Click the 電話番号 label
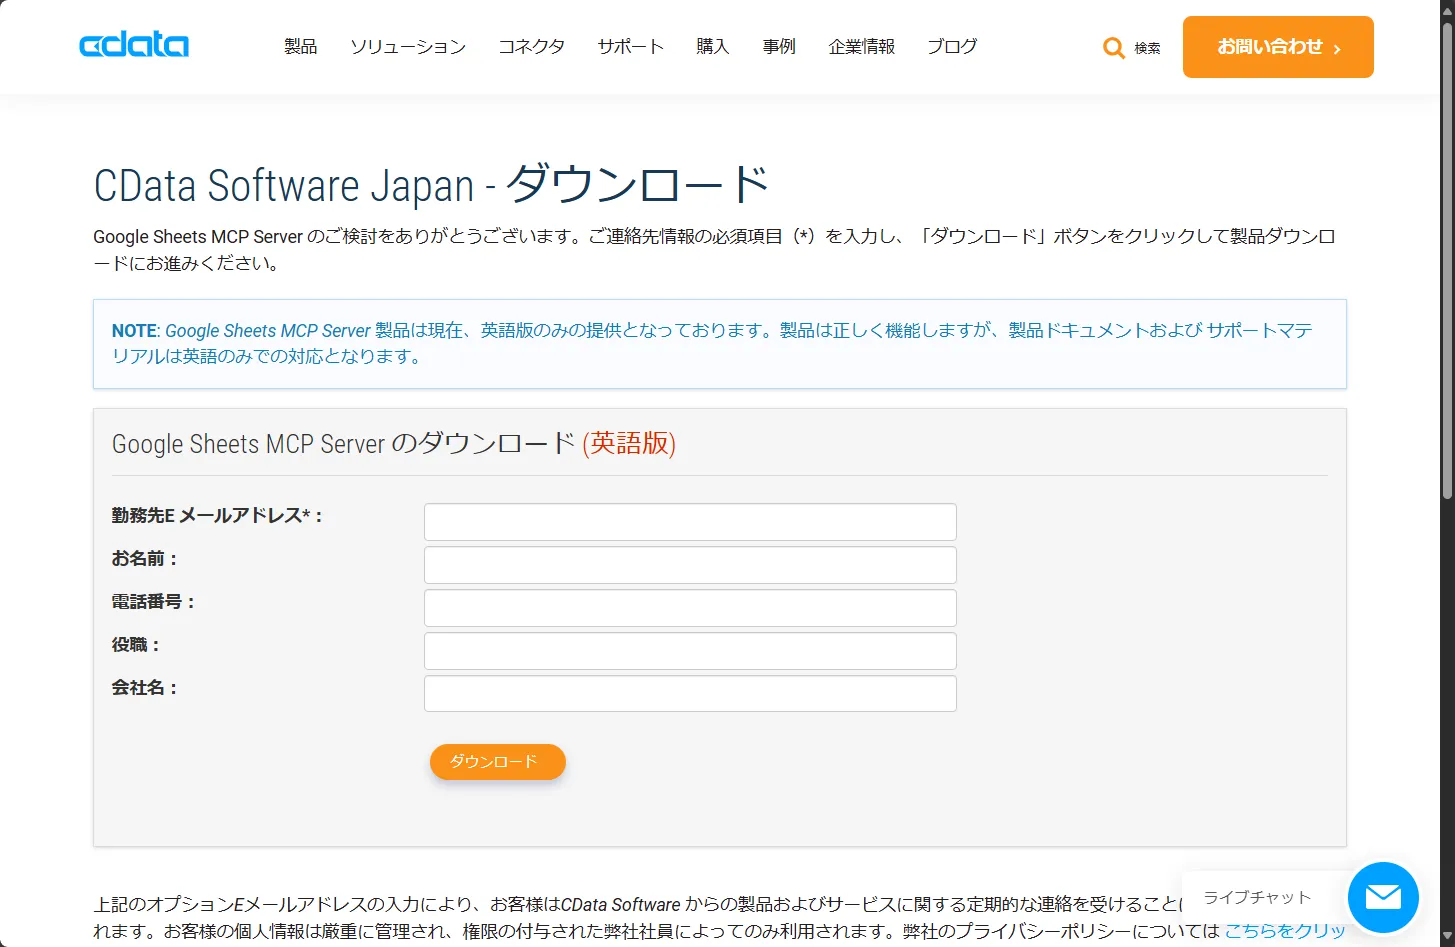The image size is (1455, 947). coord(153,602)
